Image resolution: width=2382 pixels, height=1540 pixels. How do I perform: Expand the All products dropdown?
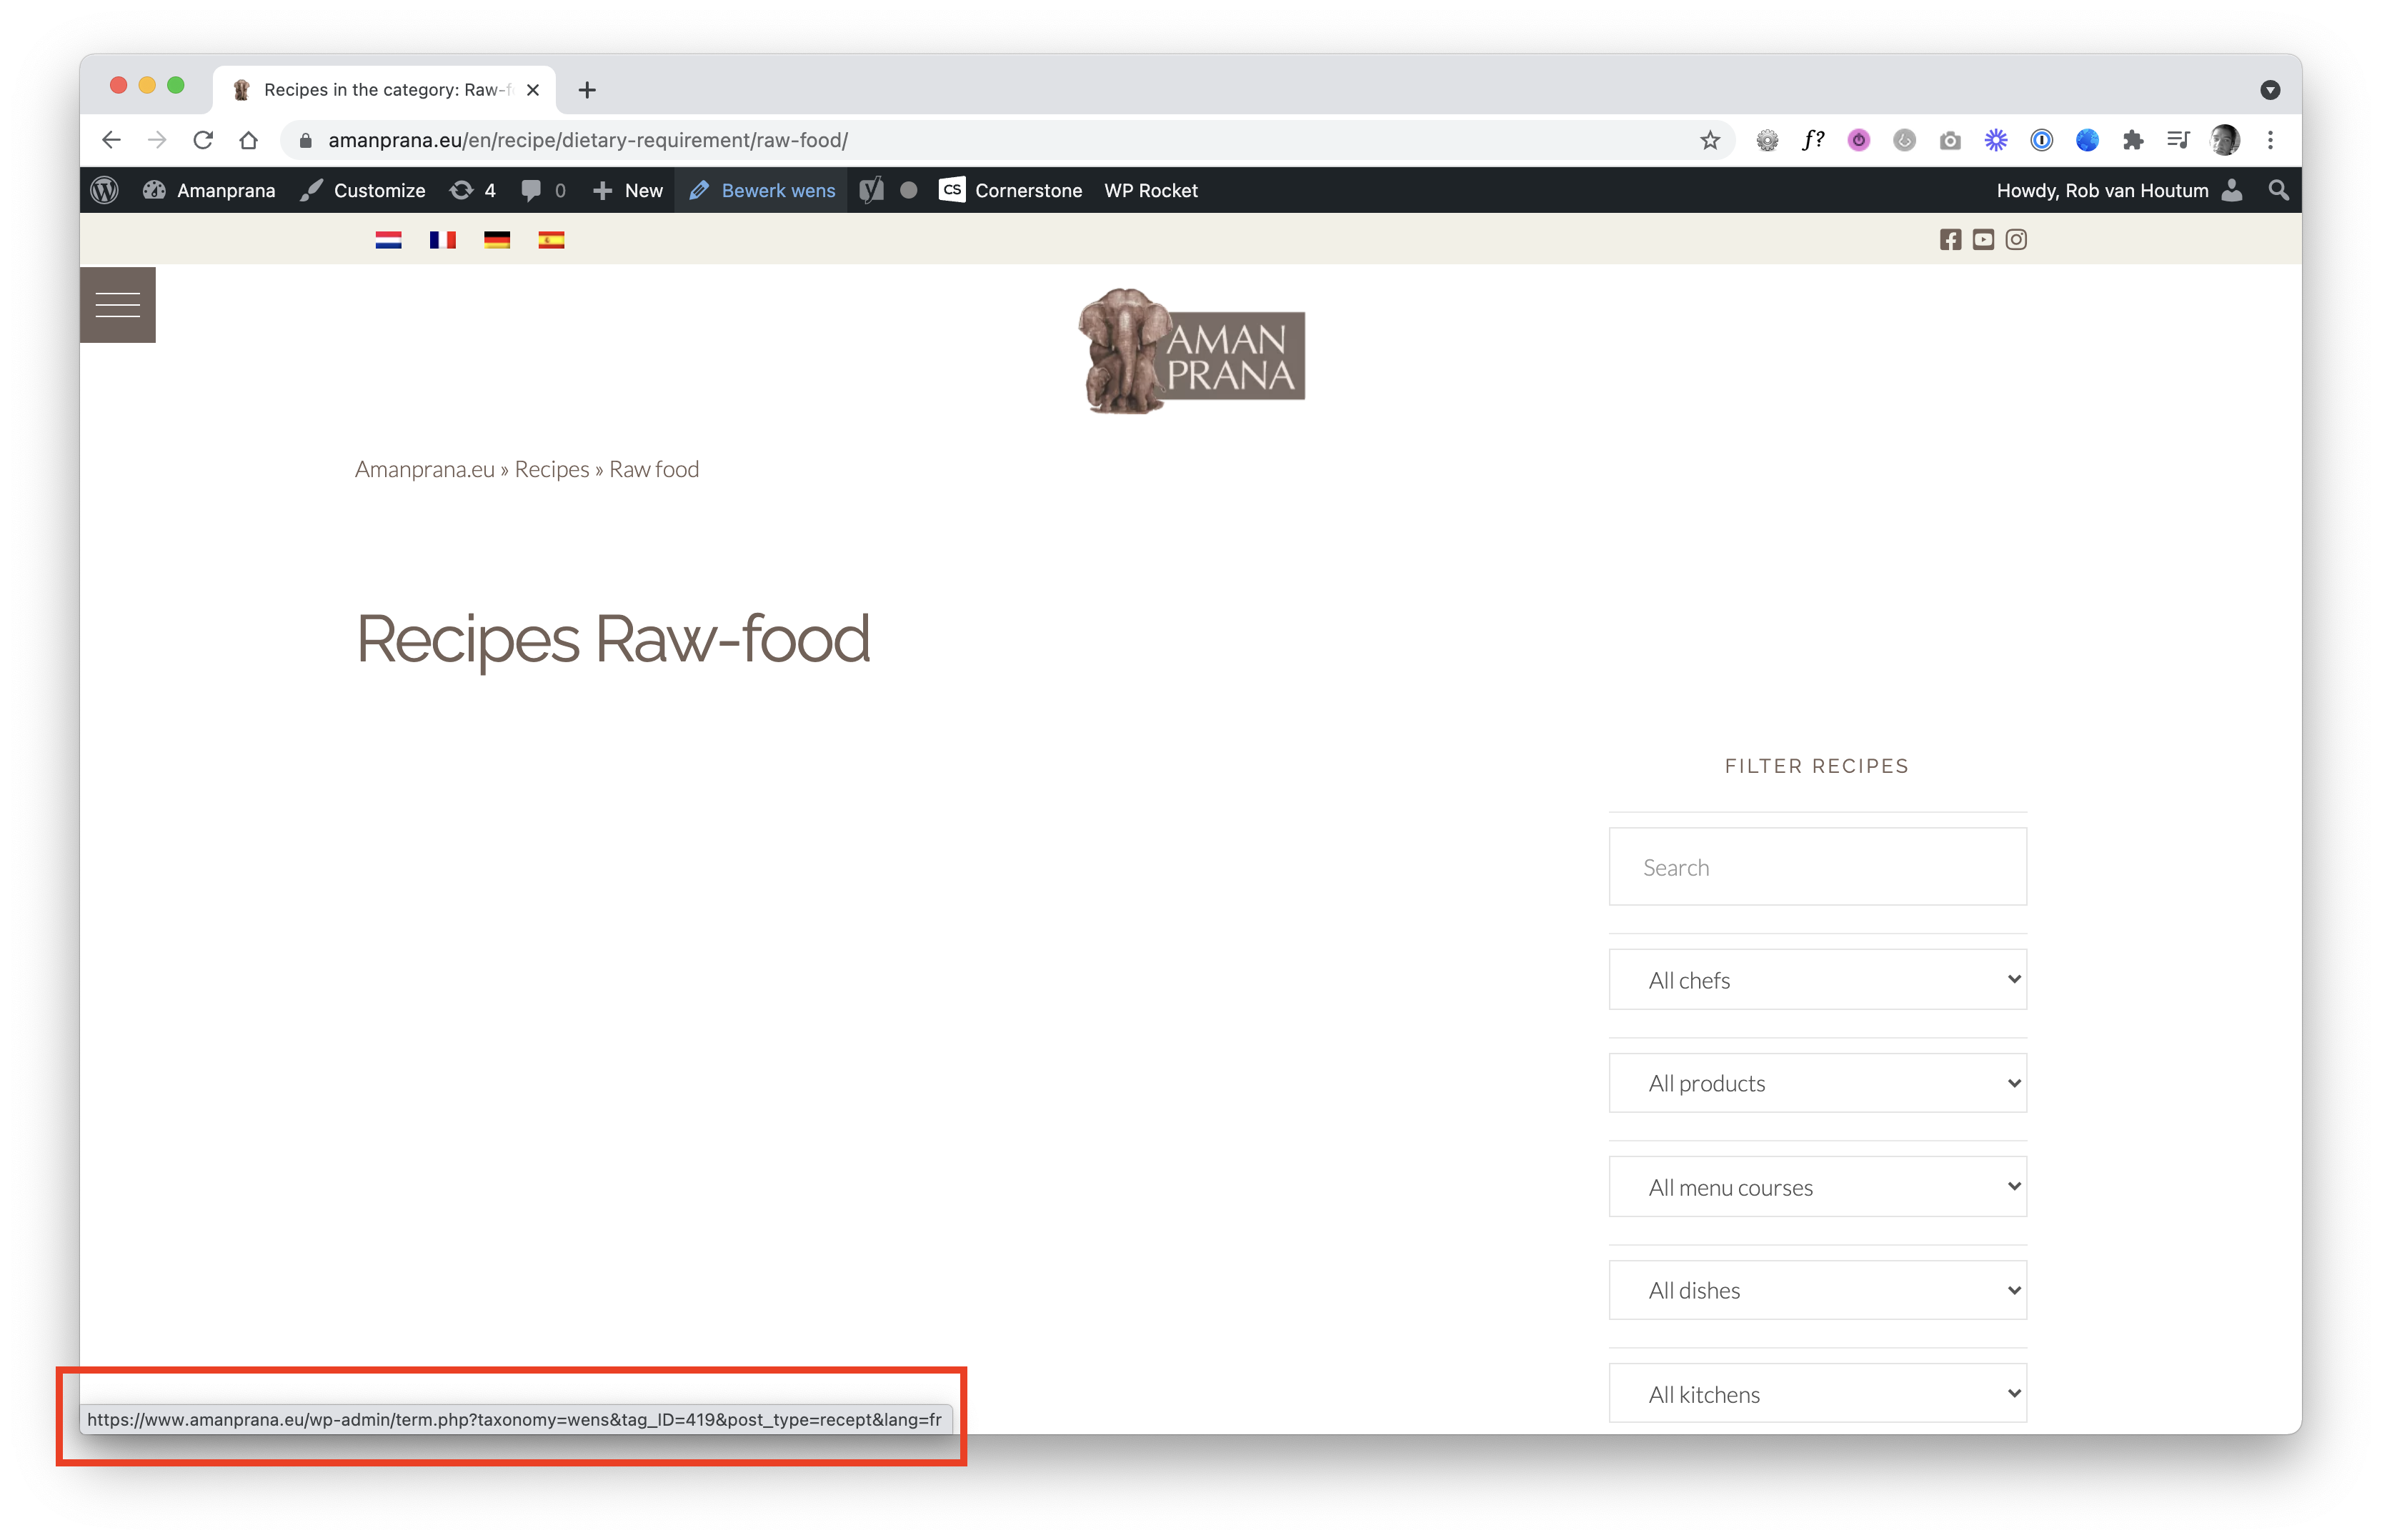point(1817,1083)
